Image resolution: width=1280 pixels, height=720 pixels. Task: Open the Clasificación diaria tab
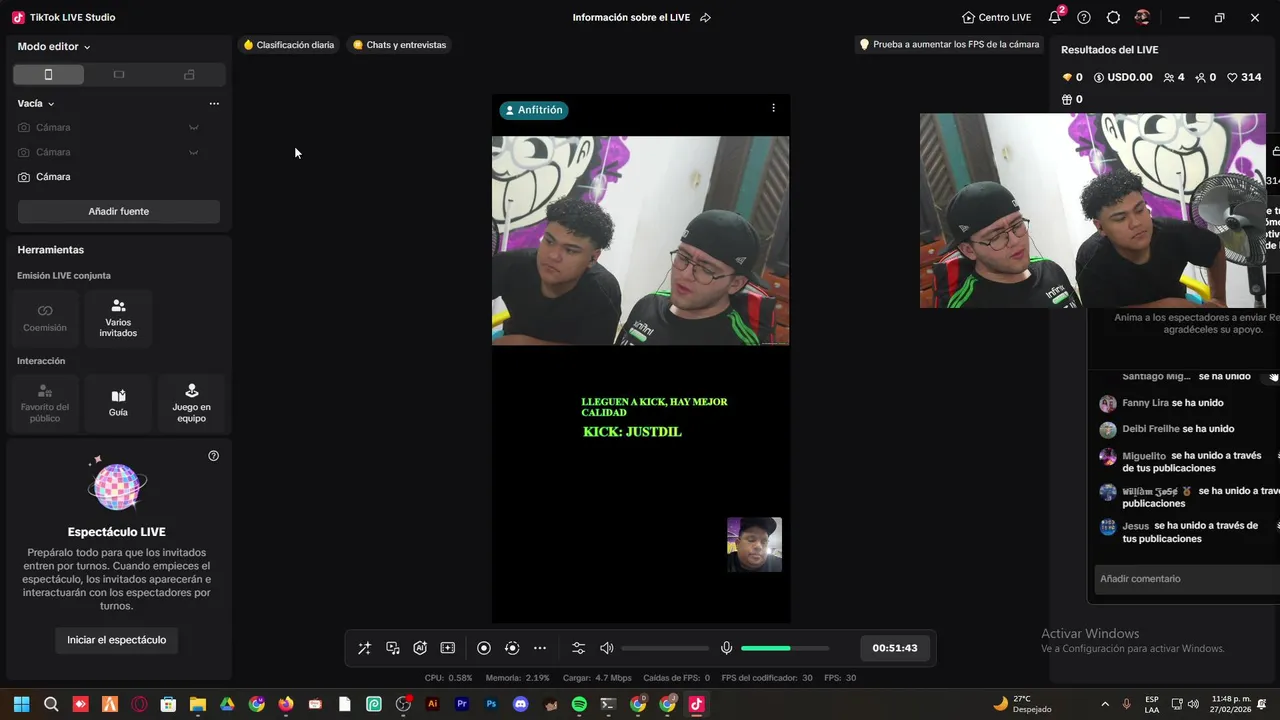pyautogui.click(x=289, y=45)
